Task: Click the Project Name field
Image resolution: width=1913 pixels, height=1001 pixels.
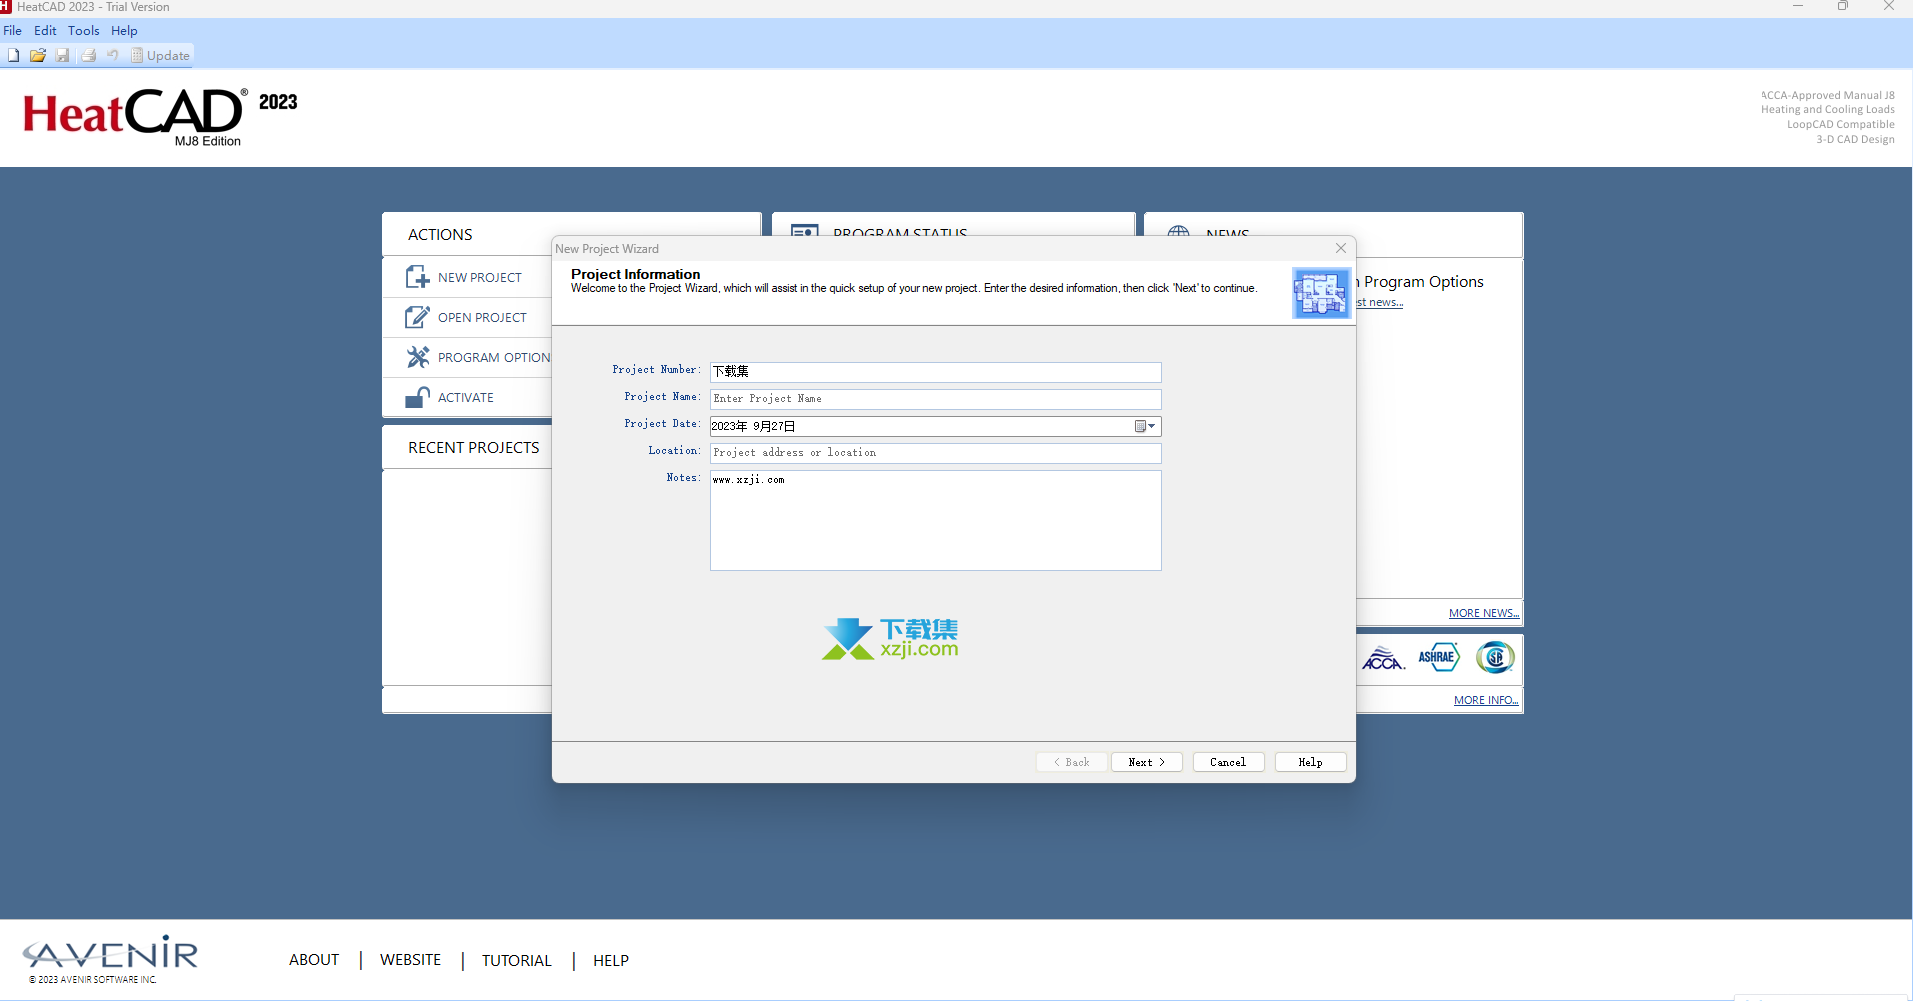Action: click(x=935, y=399)
